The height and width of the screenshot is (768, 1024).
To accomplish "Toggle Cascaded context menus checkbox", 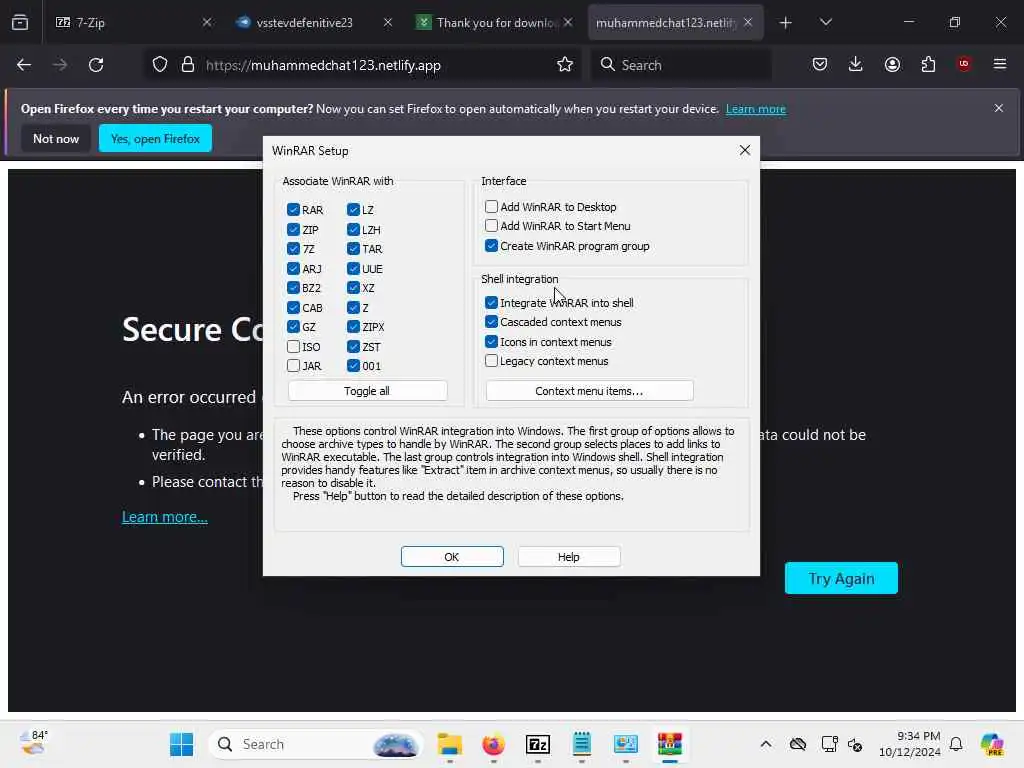I will (491, 322).
